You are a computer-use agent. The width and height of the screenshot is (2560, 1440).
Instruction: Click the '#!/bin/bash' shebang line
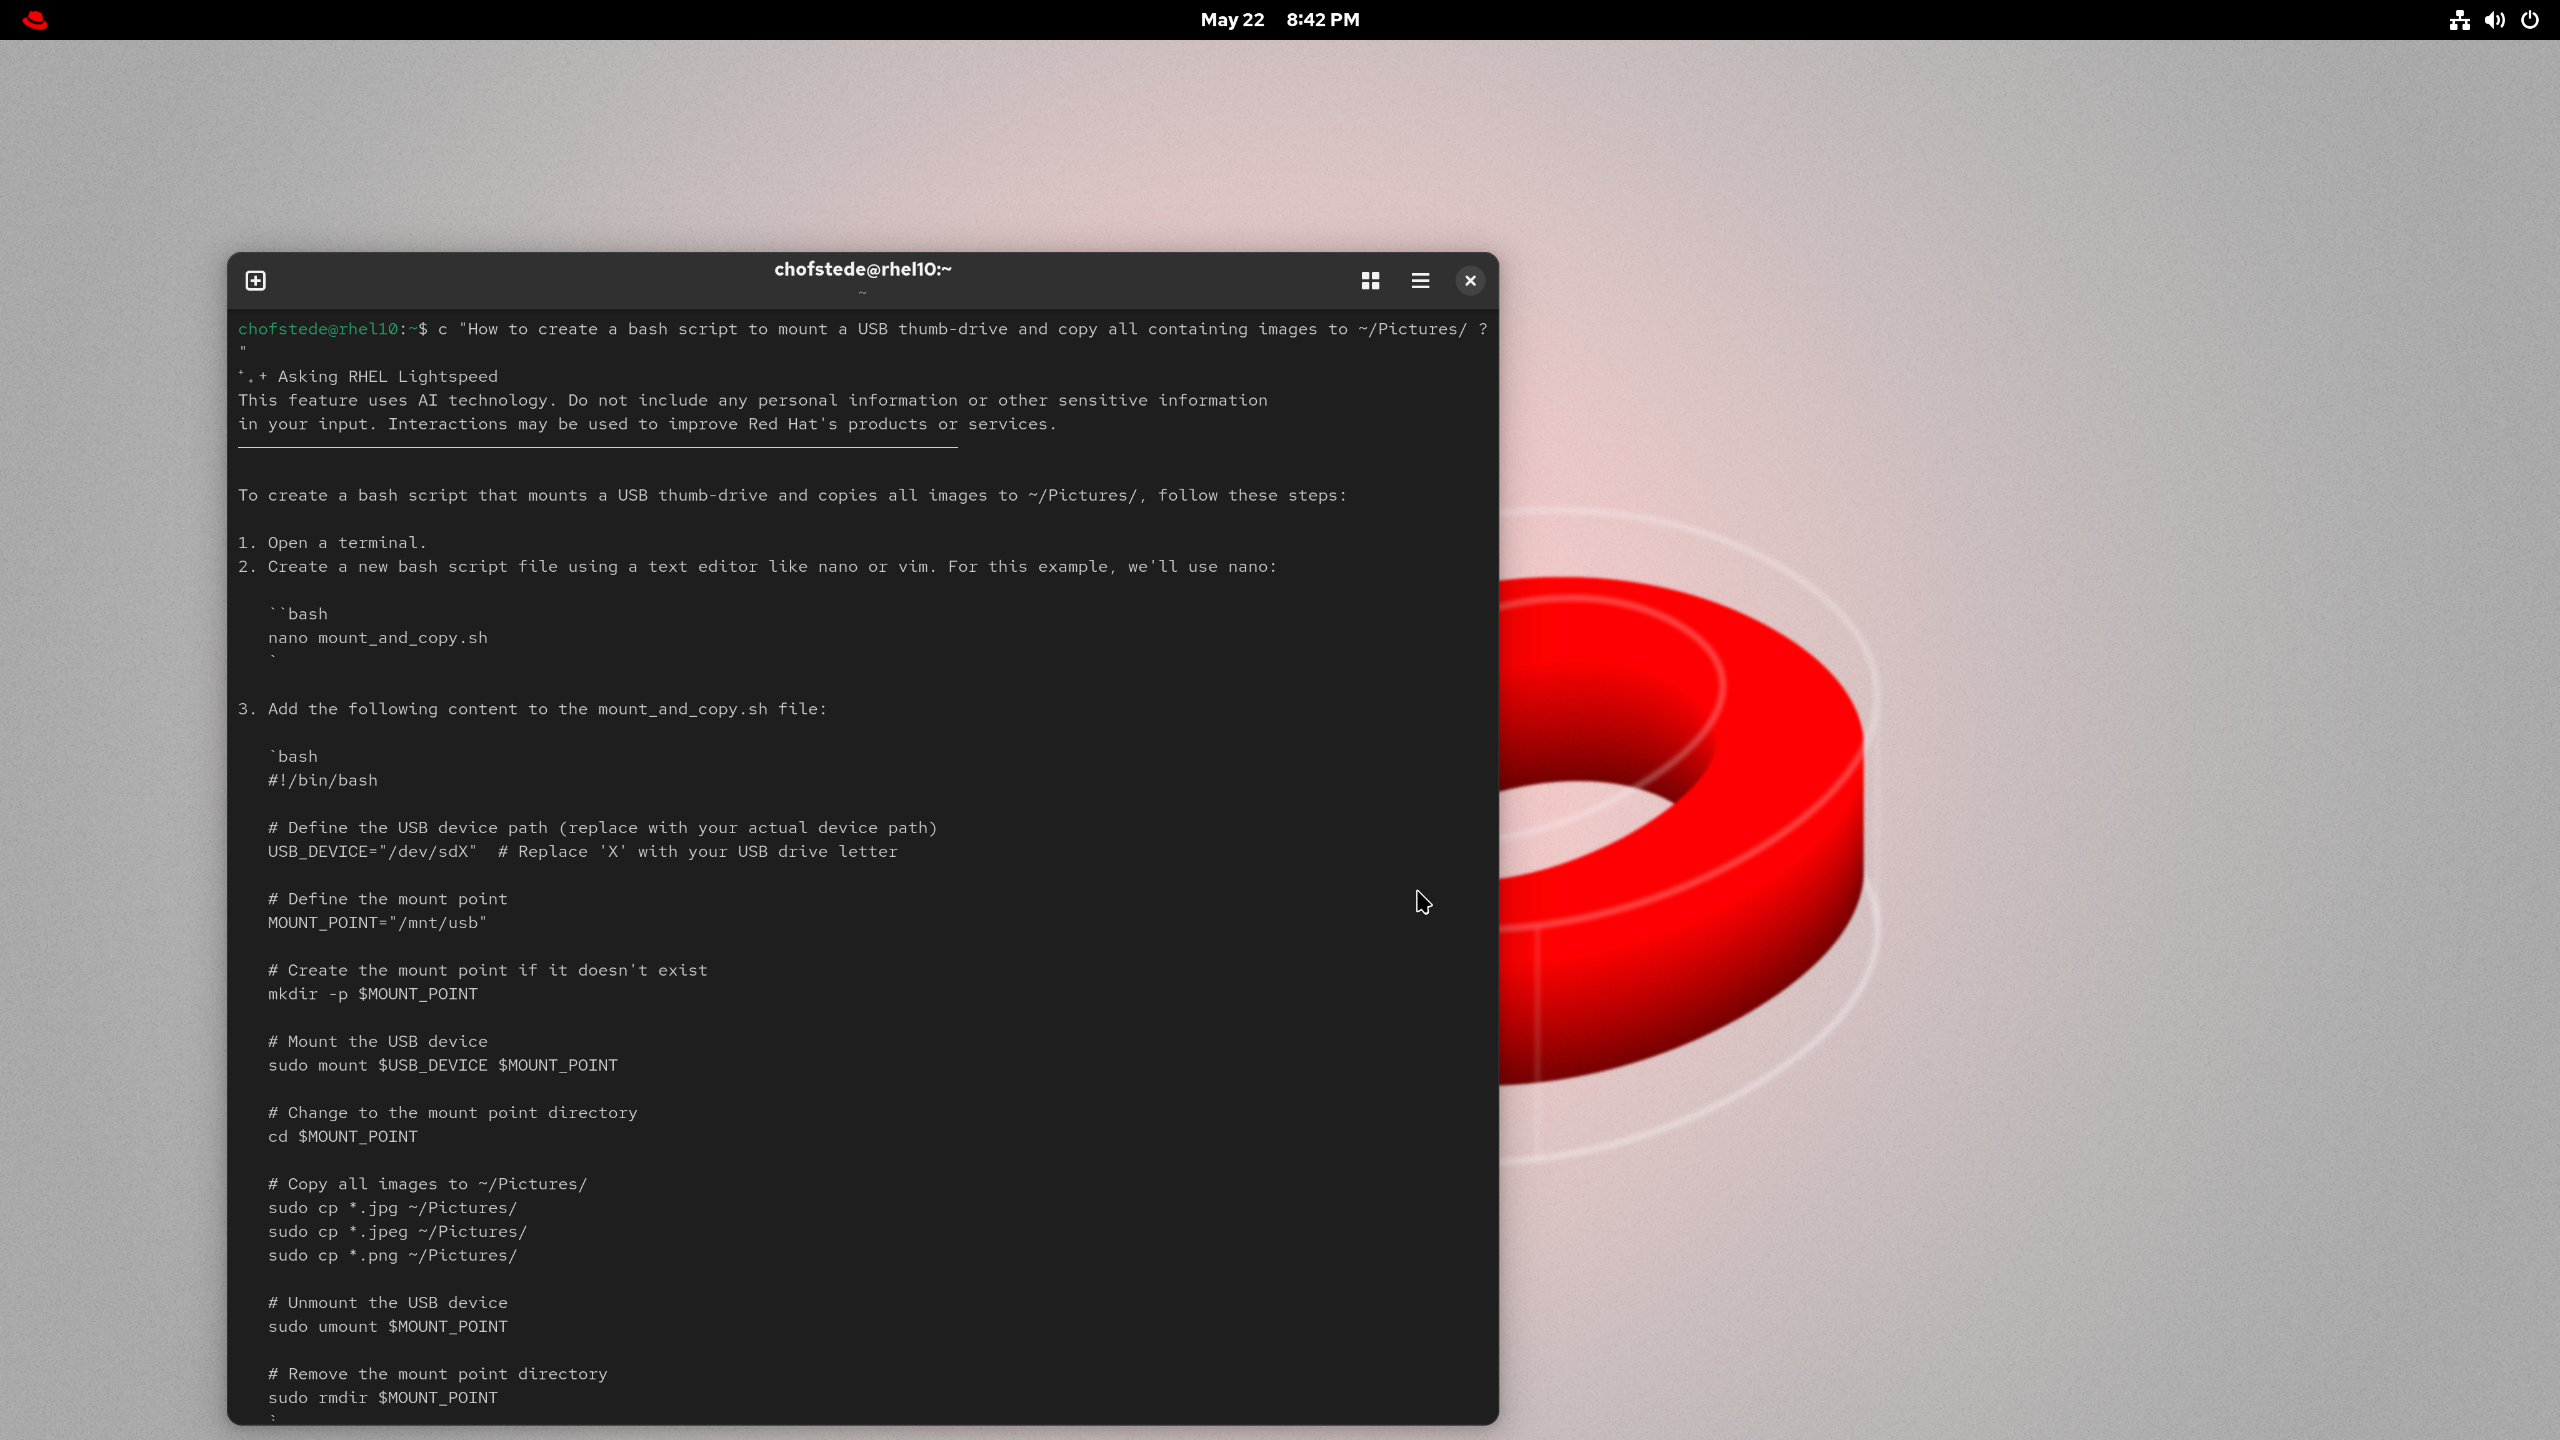322,781
